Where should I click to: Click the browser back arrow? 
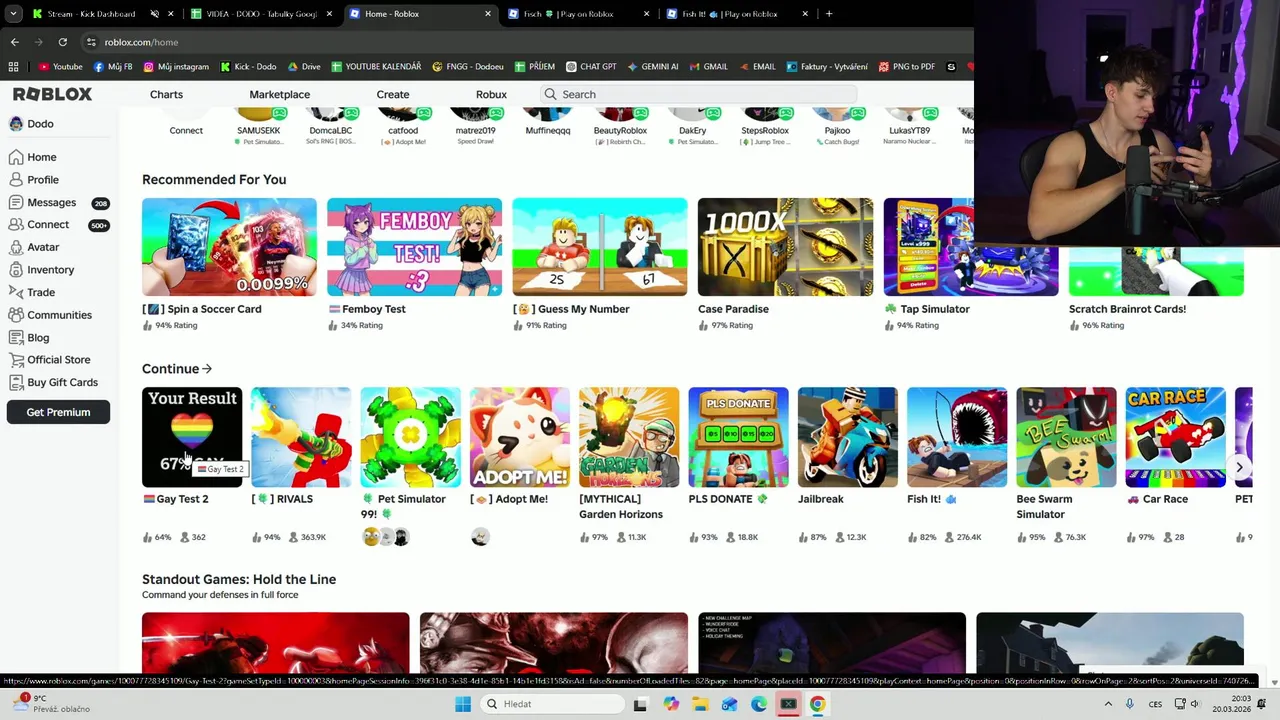click(14, 42)
